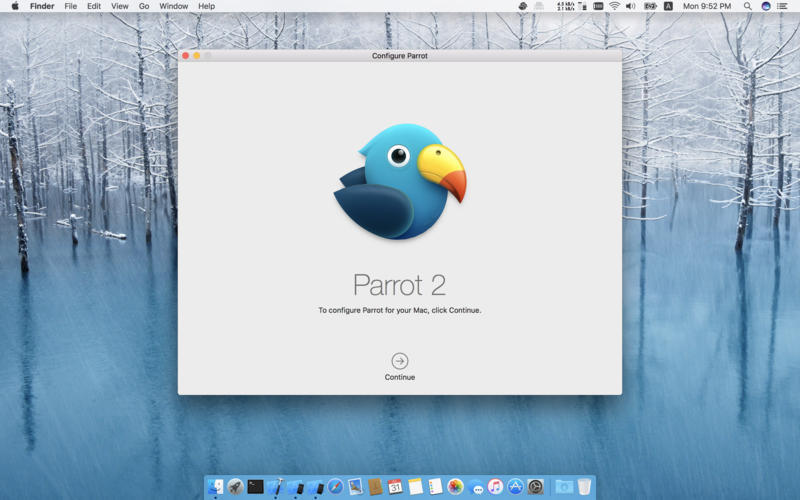The image size is (800, 500).
Task: Open Calendar from the Dock
Action: pyautogui.click(x=395, y=486)
